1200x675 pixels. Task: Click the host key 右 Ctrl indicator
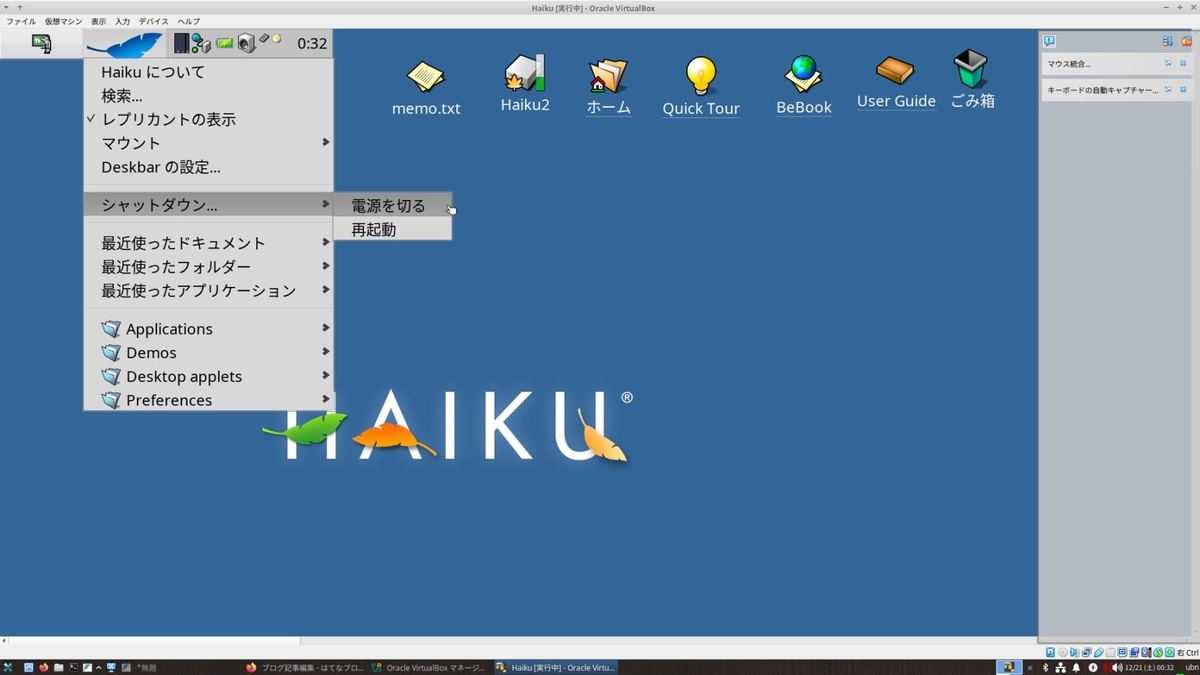coord(1187,652)
